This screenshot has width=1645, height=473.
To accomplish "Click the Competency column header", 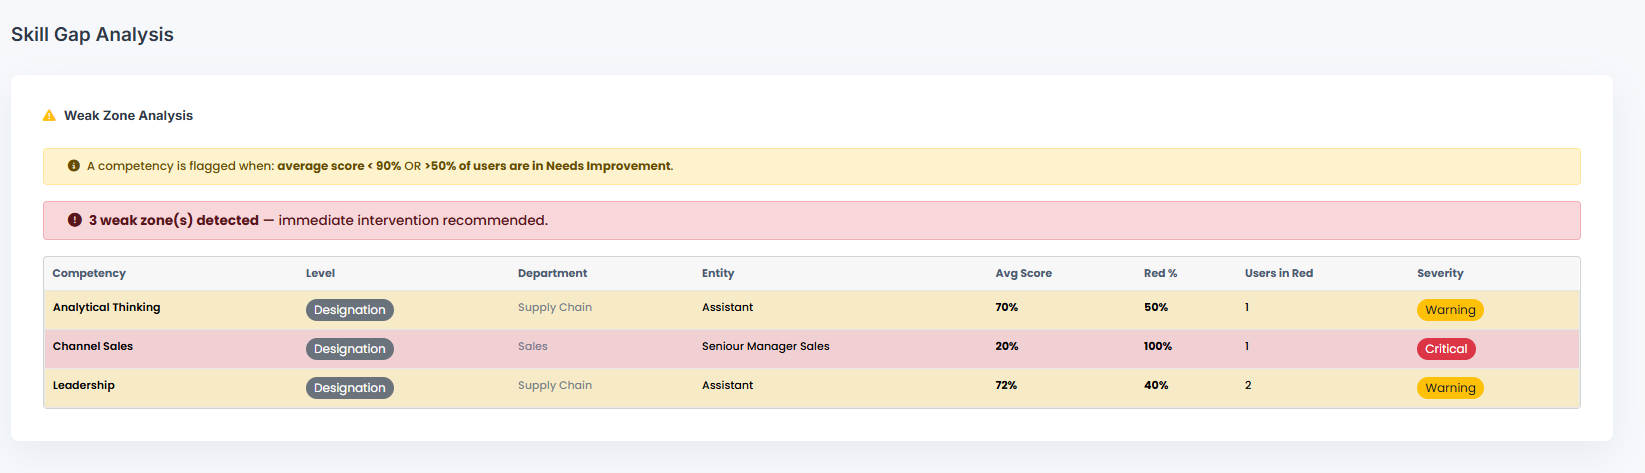I will [89, 273].
